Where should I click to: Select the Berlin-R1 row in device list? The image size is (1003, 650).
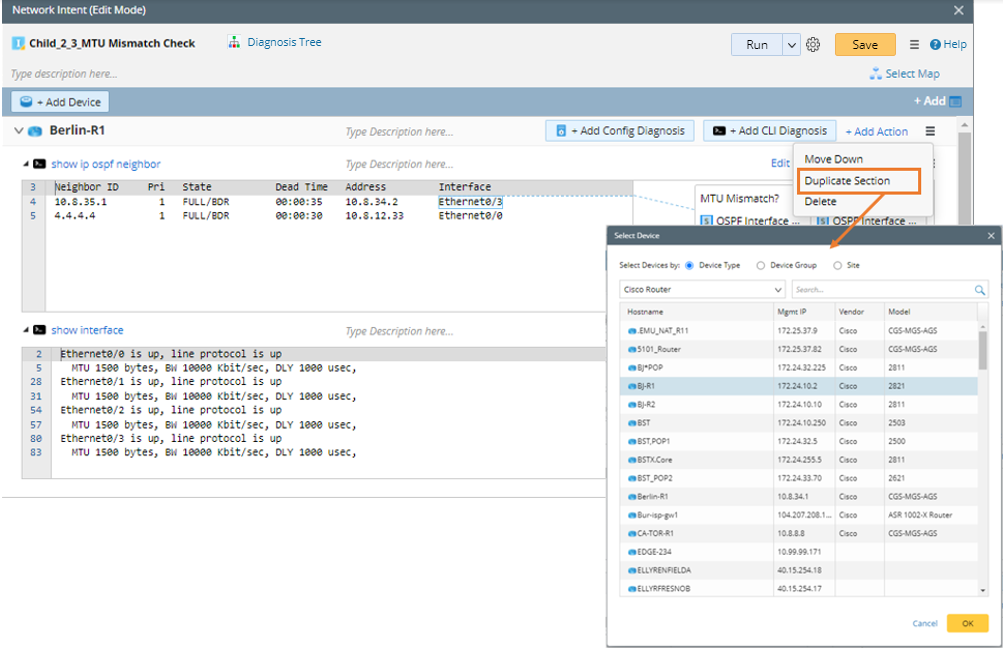(798, 496)
